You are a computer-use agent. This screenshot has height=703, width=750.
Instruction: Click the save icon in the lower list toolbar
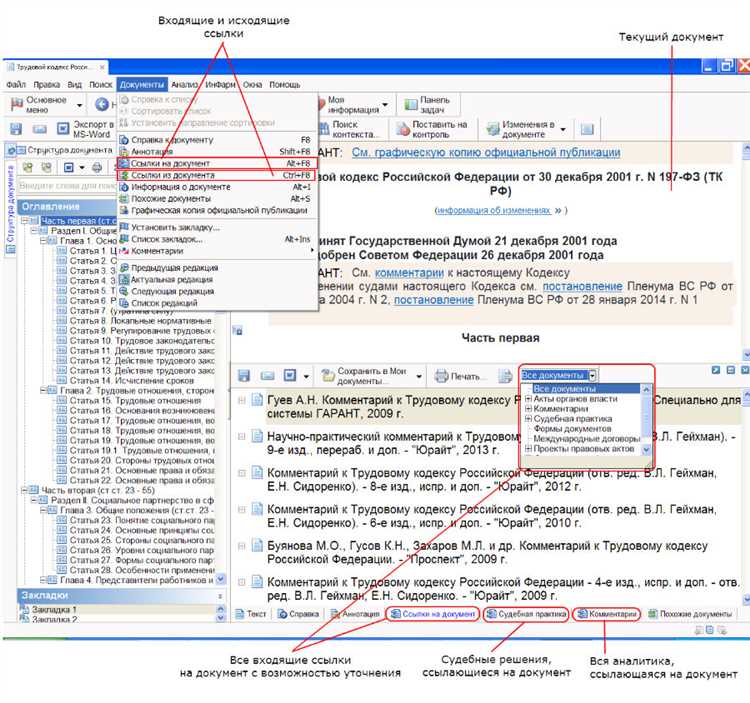click(244, 375)
